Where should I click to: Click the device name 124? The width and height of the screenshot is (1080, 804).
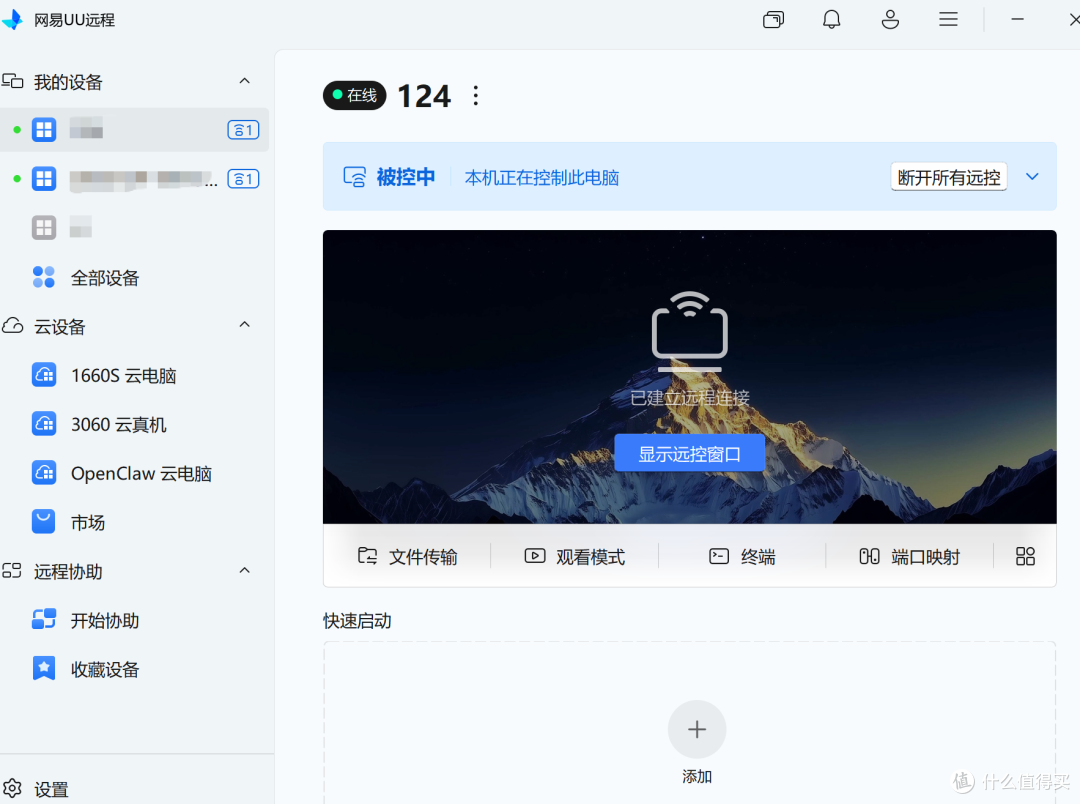424,96
